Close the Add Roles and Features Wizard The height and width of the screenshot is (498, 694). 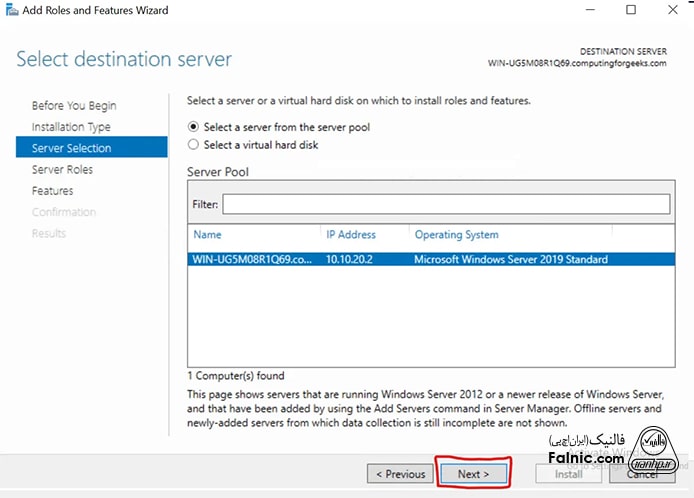(674, 10)
